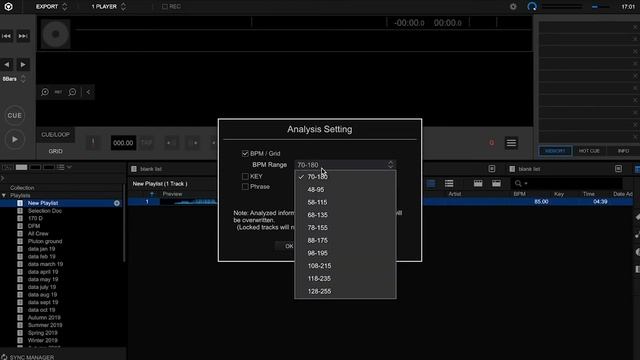The image size is (640, 360).
Task: Click the CUE button on the deck
Action: click(15, 116)
